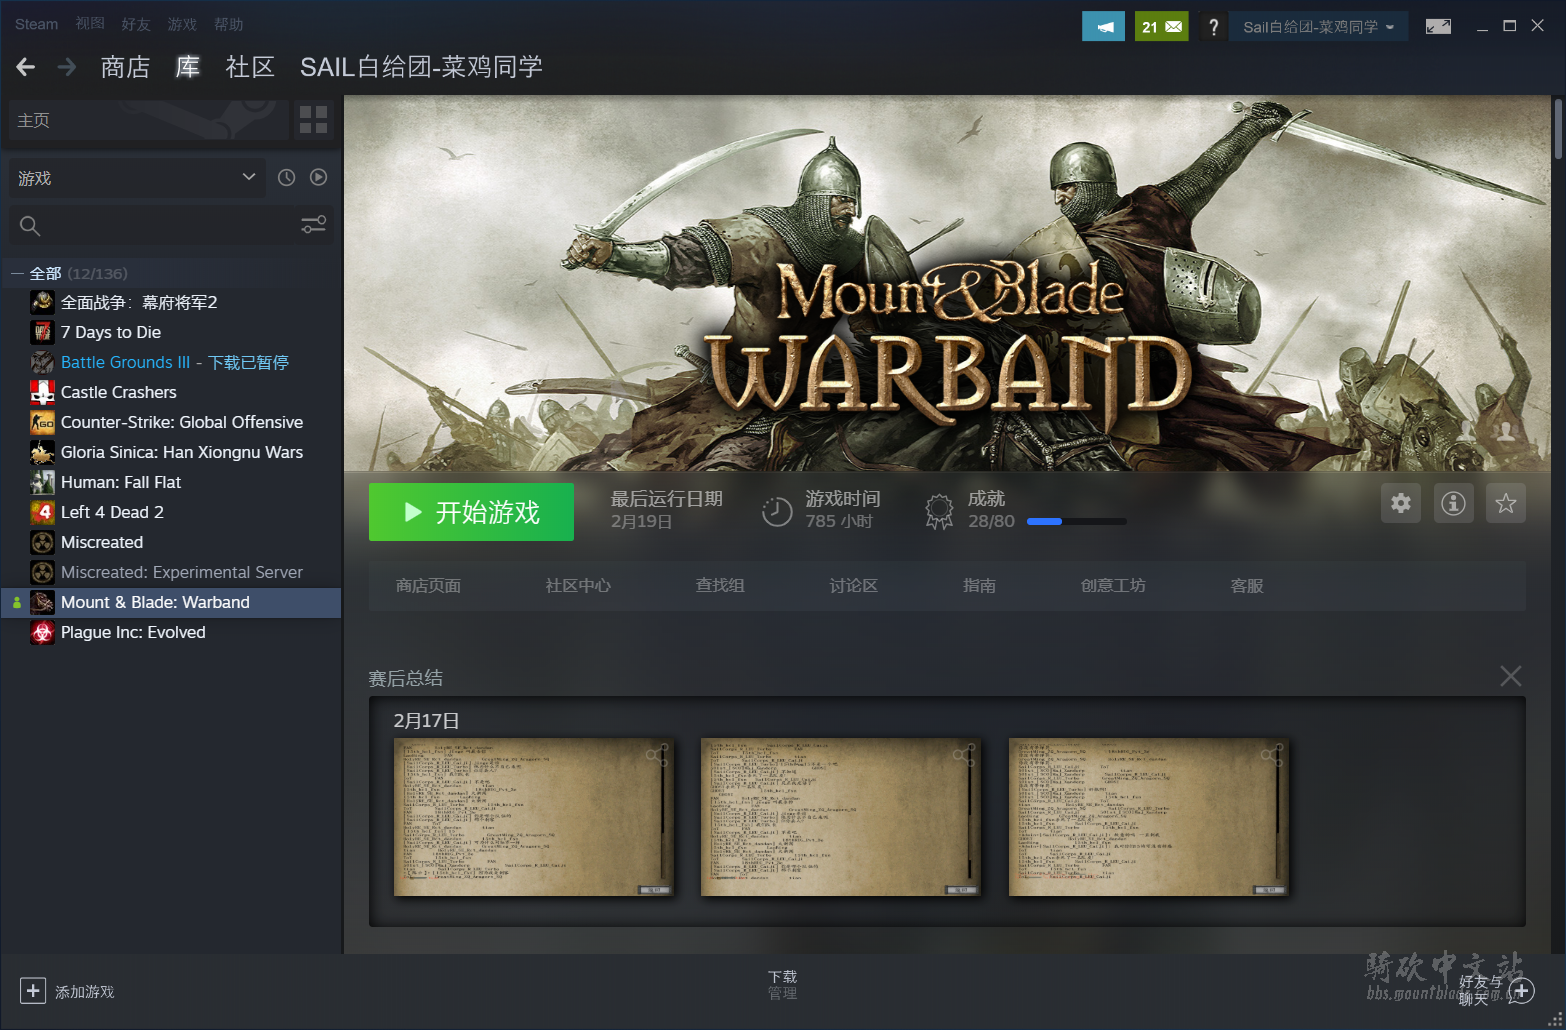
Task: Select Human: Fall Flat icon
Action: click(42, 482)
